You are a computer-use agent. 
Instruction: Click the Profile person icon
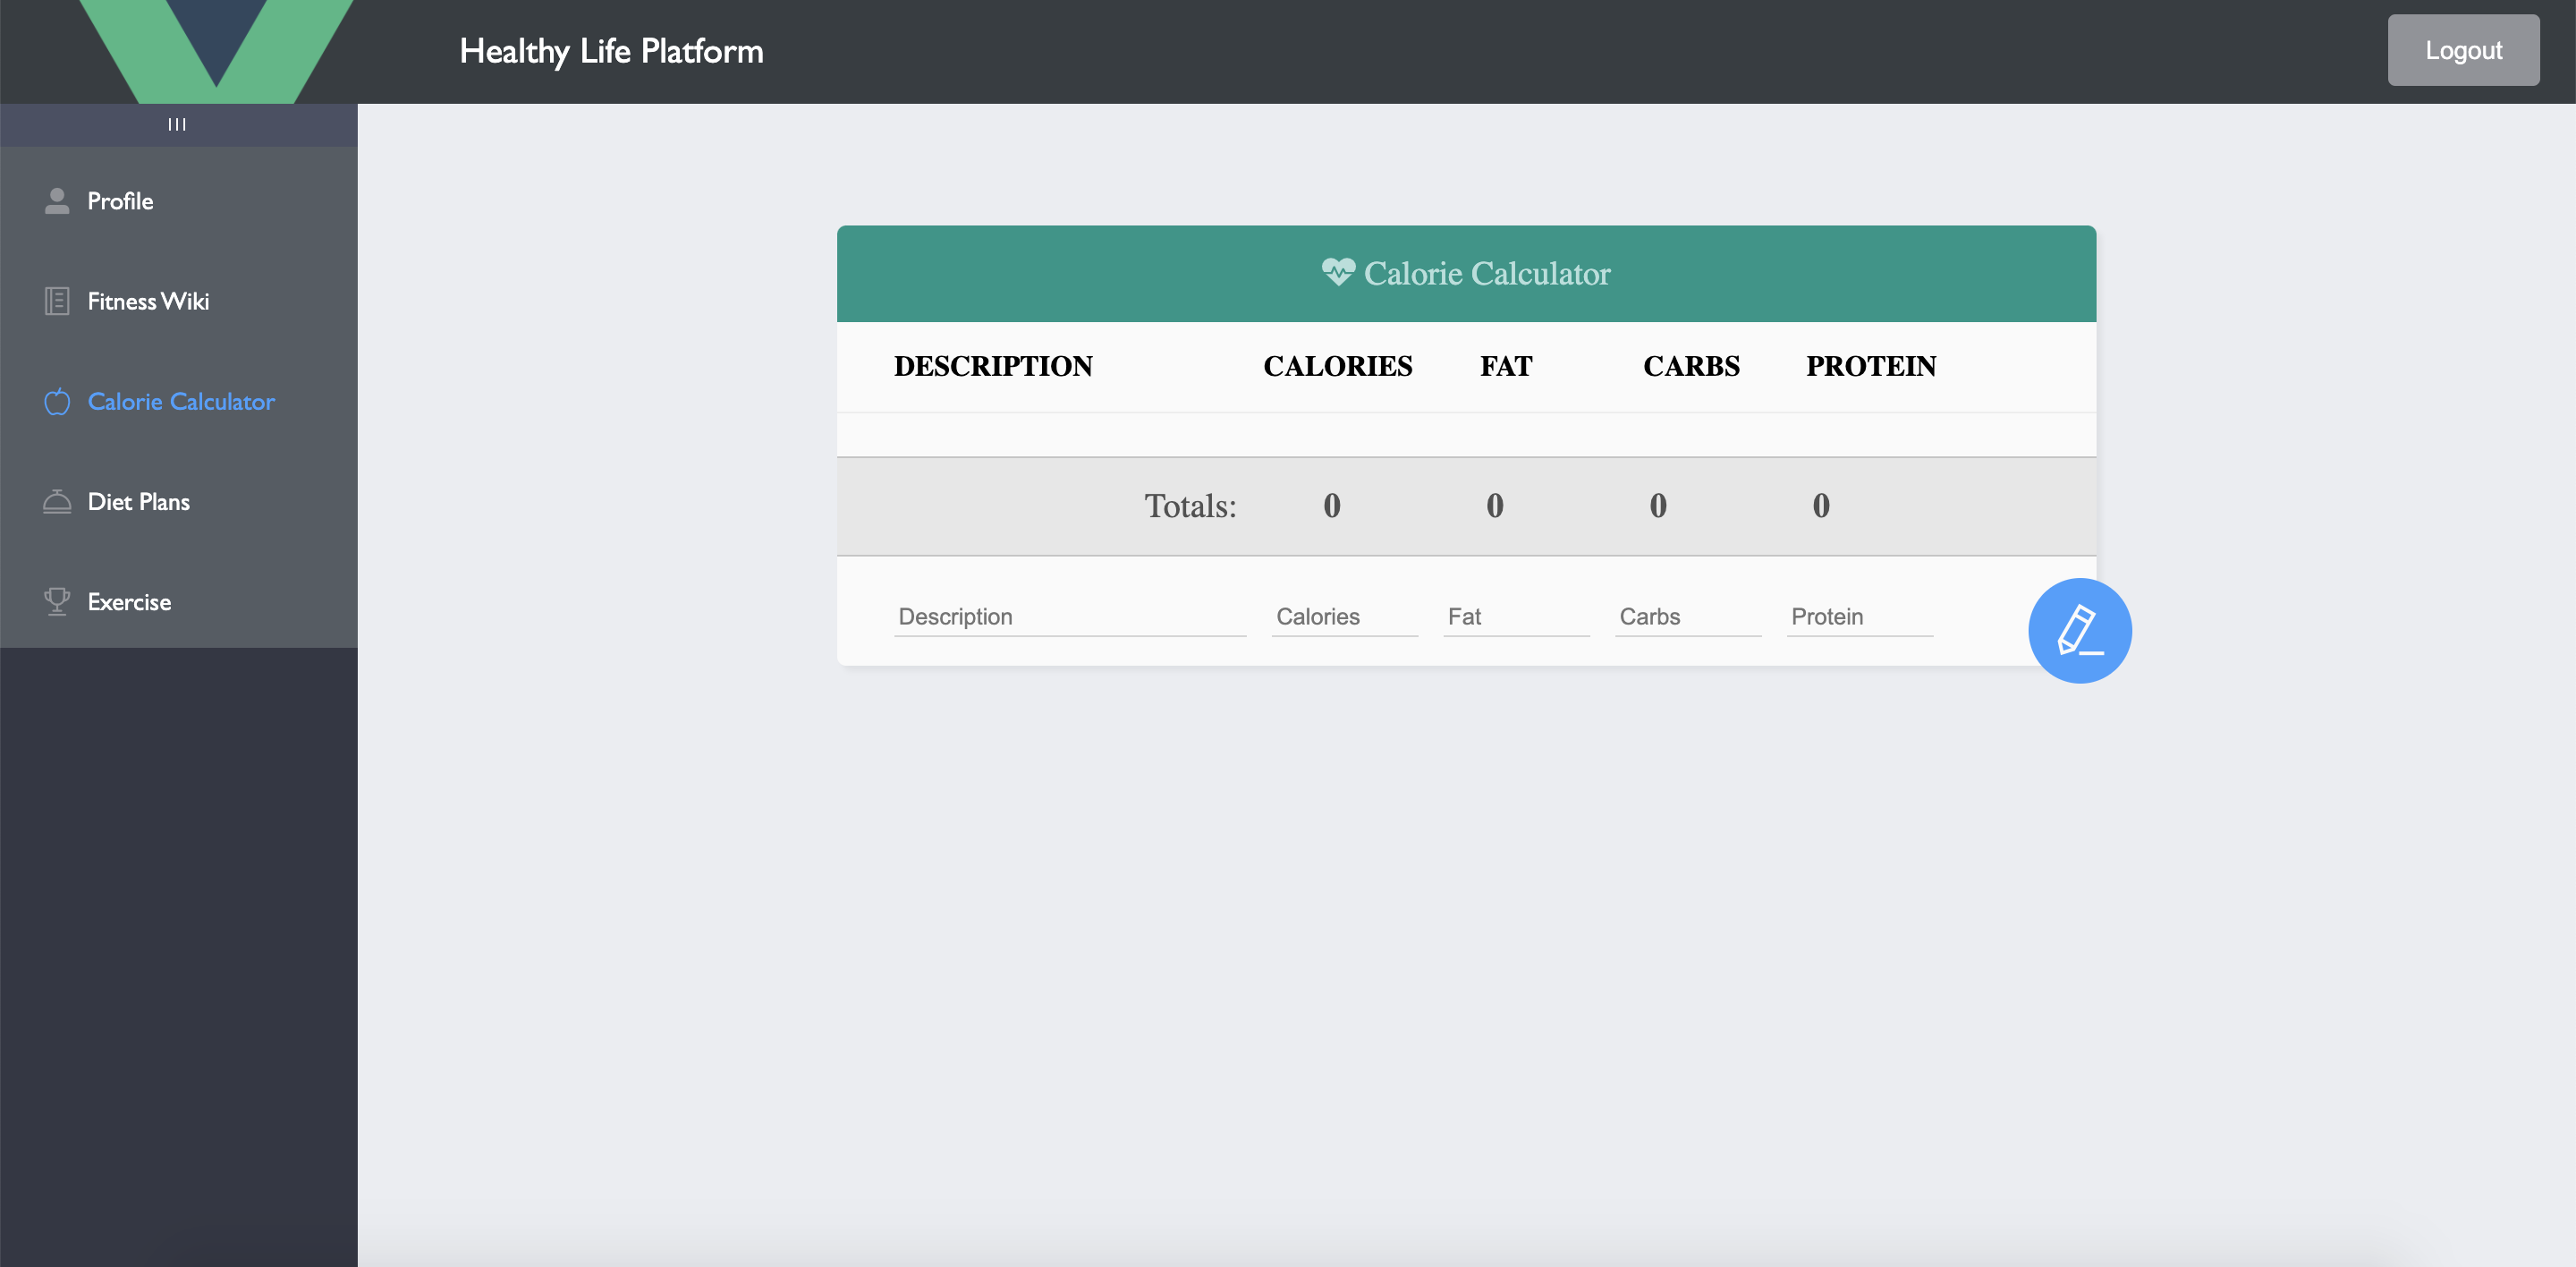[x=57, y=201]
